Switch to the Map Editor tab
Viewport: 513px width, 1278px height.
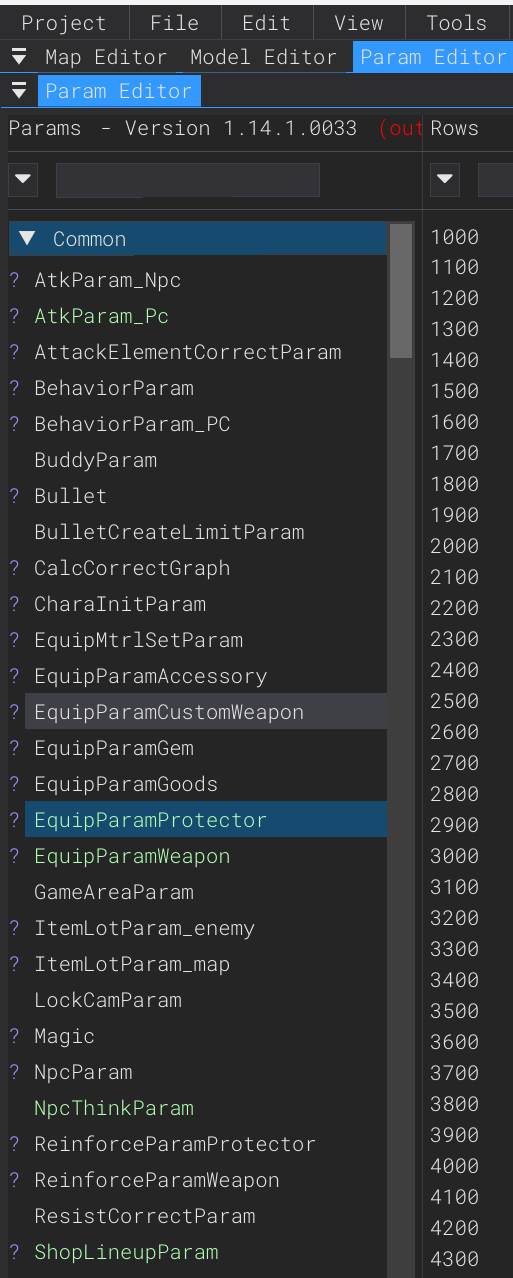[x=106, y=57]
